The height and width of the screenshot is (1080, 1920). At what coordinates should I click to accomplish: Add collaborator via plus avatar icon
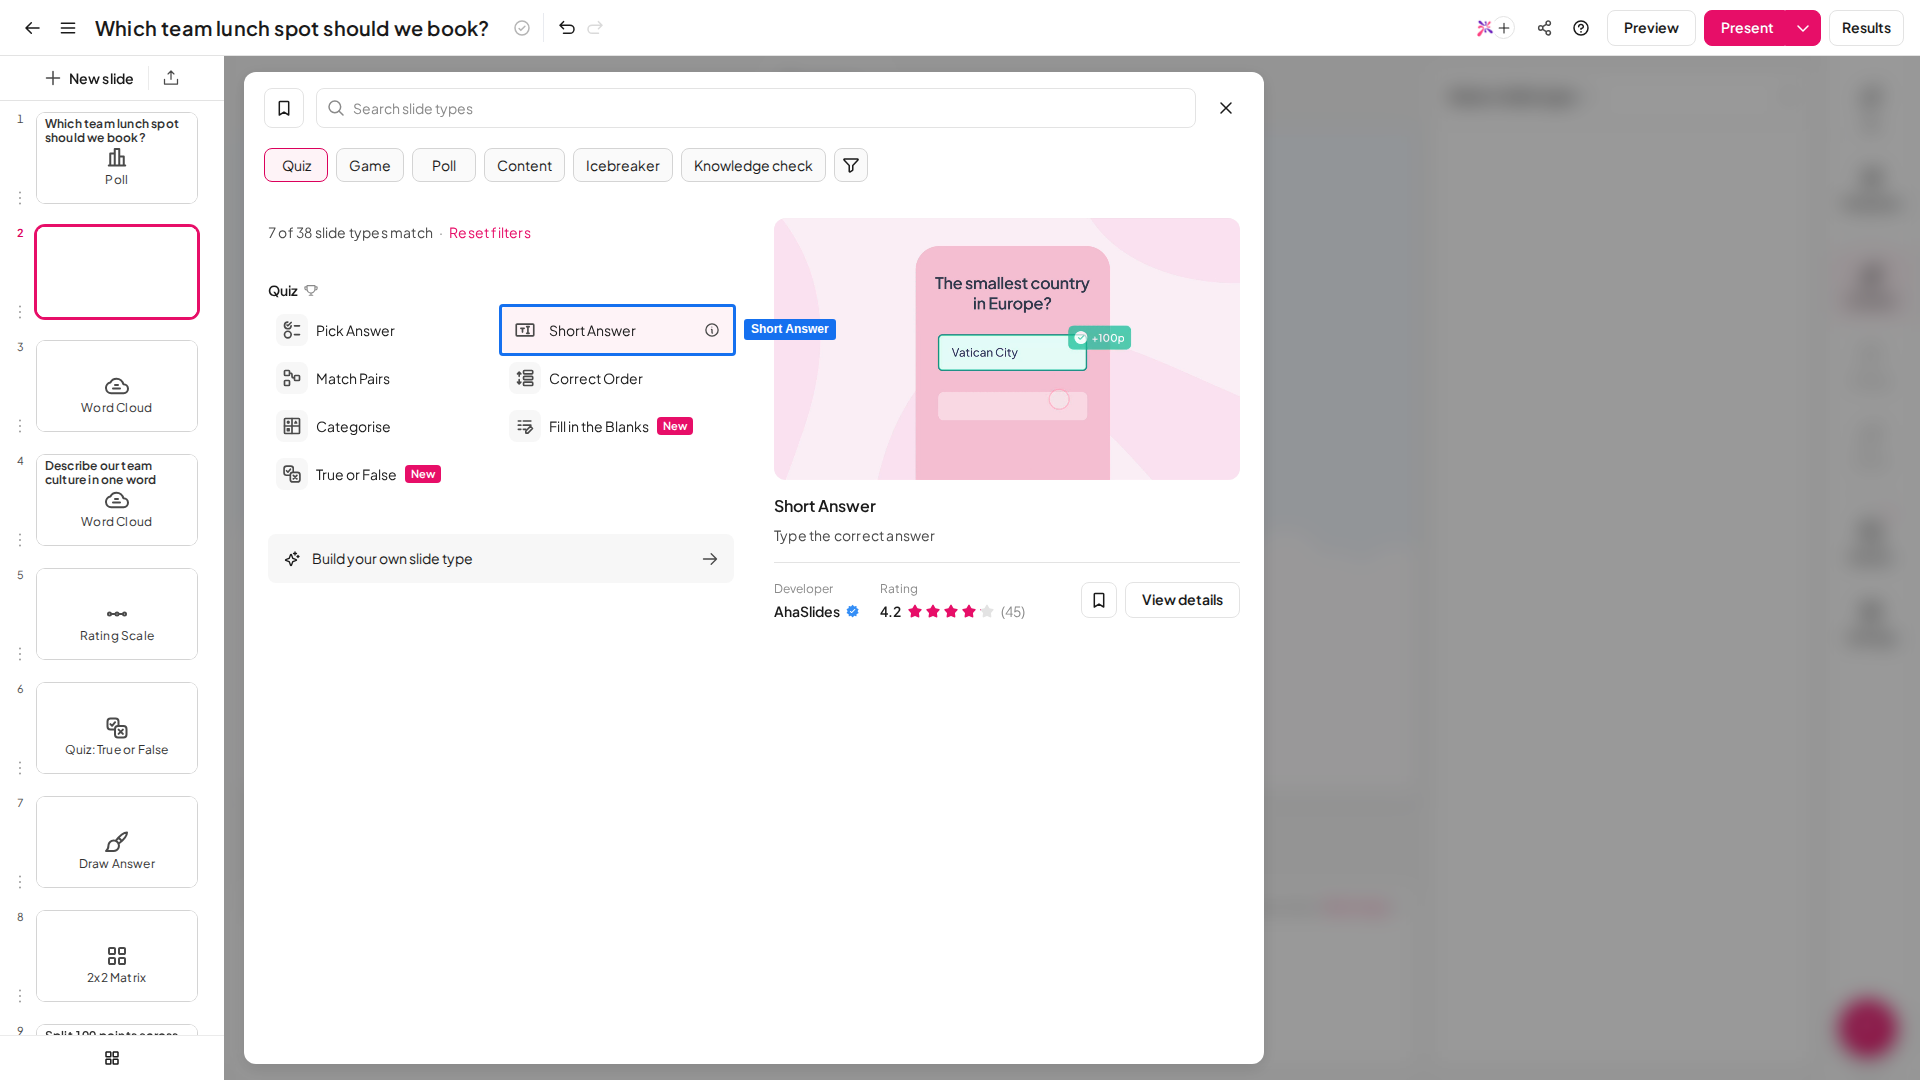[1504, 28]
